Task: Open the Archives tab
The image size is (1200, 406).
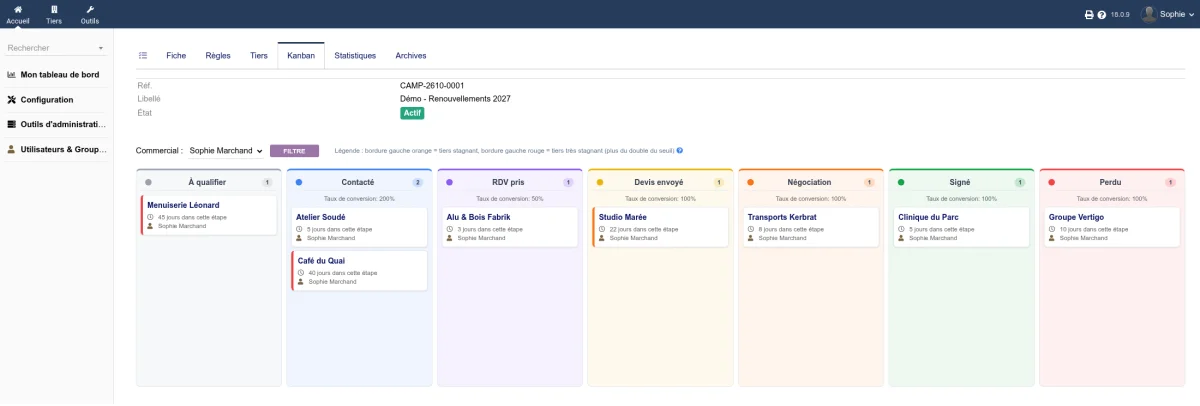Action: click(x=411, y=56)
